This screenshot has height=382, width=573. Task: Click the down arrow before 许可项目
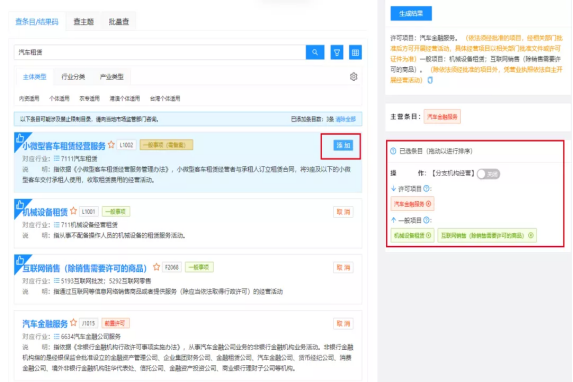[394, 189]
